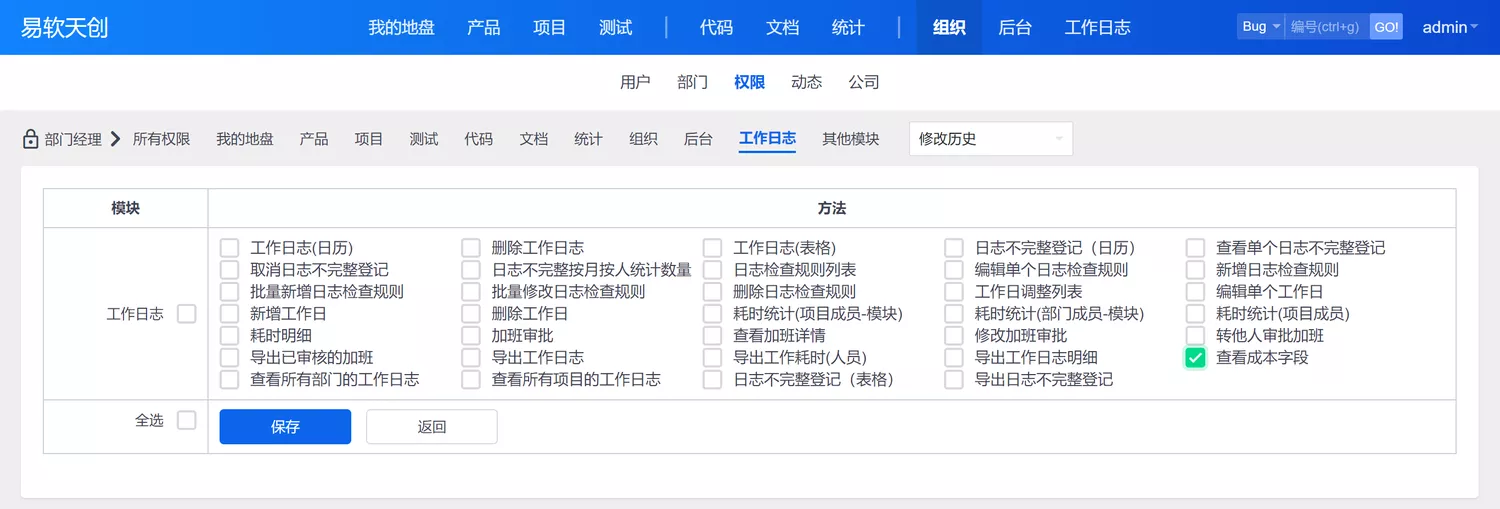Uncheck the 查看成本字段 checkbox

point(1195,358)
